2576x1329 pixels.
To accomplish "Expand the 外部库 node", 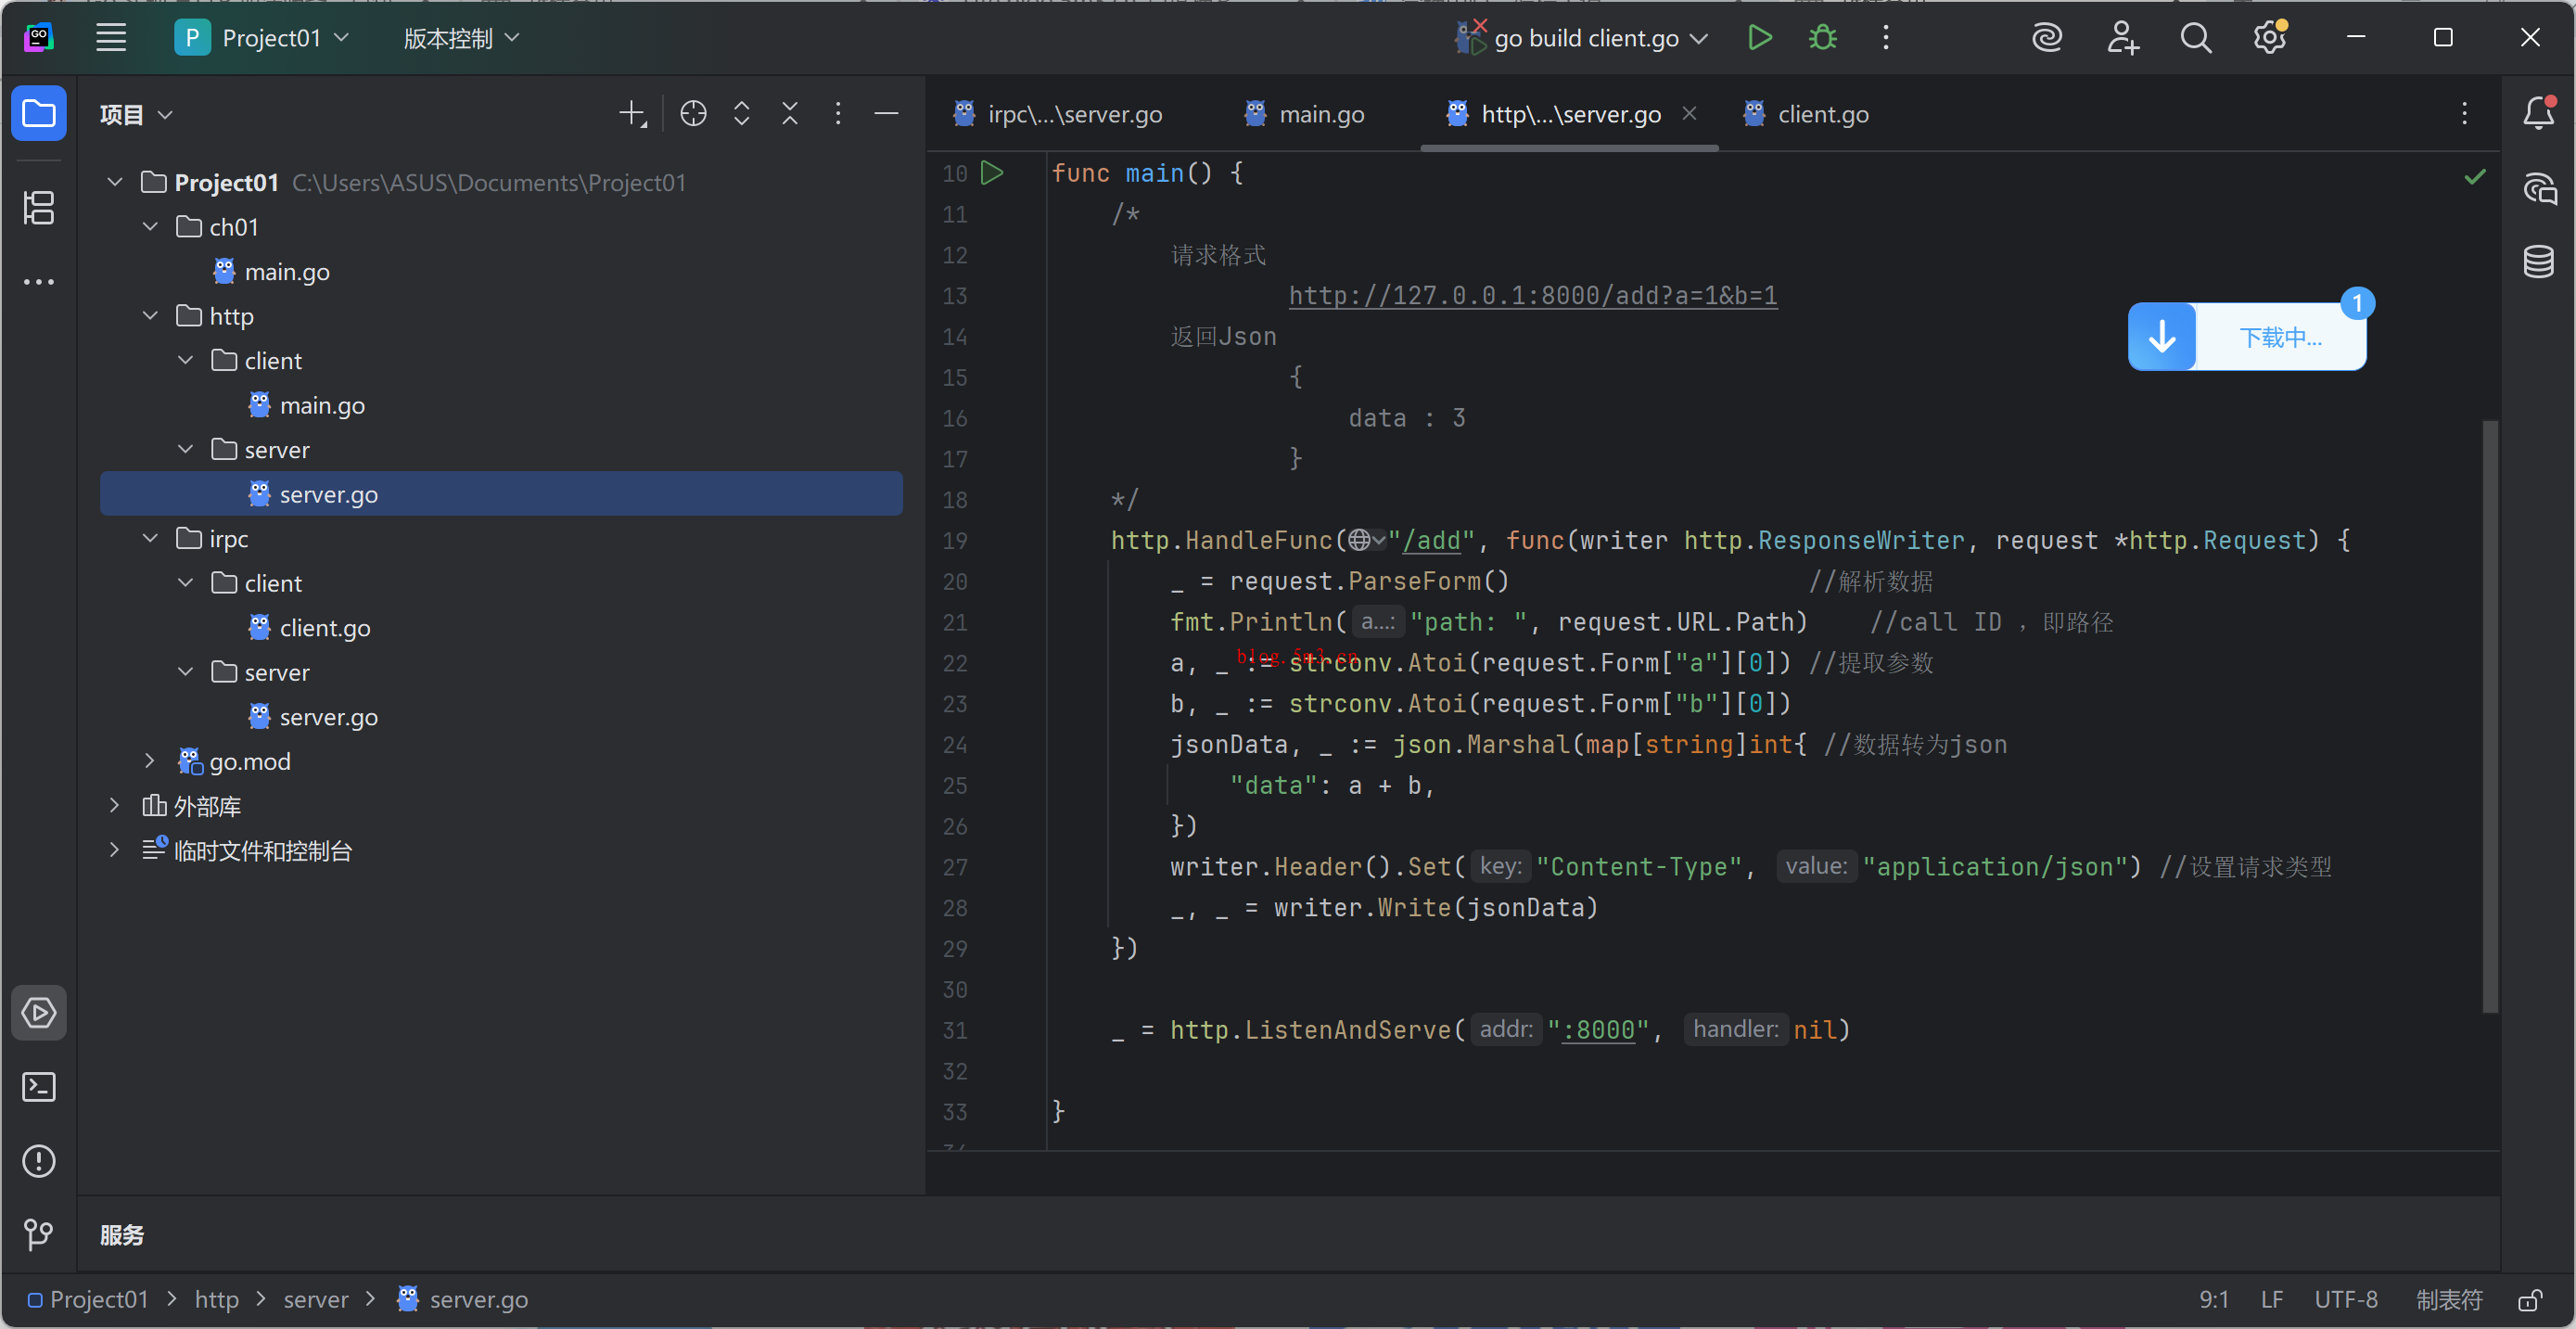I will click(115, 805).
